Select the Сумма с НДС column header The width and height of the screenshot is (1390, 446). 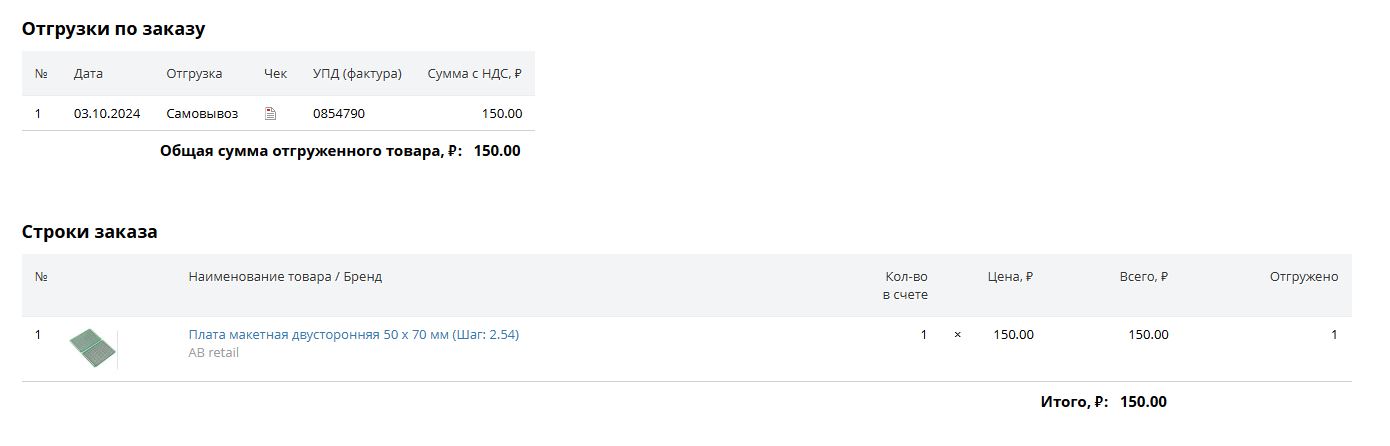[x=475, y=74]
